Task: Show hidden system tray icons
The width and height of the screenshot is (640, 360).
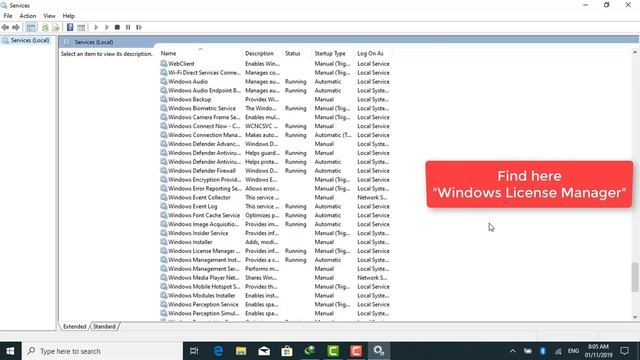Action: click(x=513, y=351)
